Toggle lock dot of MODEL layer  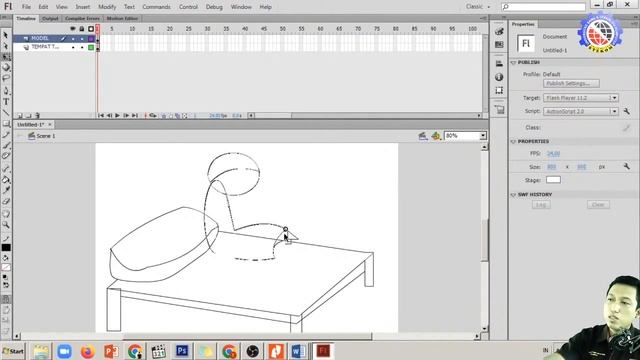click(x=82, y=39)
